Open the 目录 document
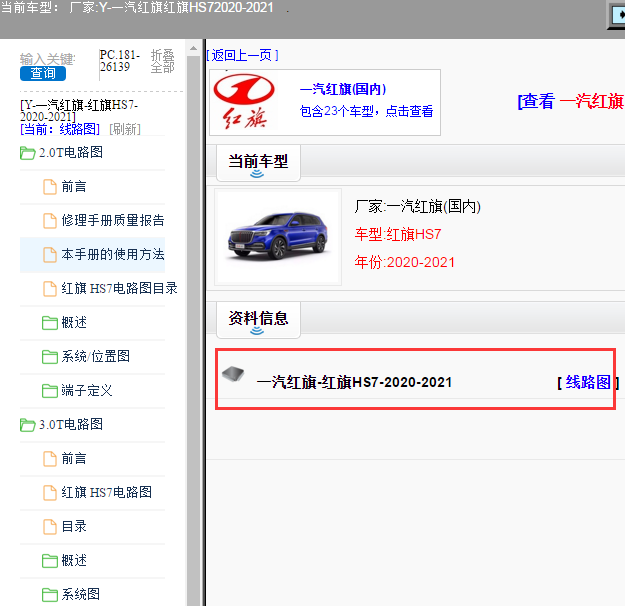 point(74,526)
